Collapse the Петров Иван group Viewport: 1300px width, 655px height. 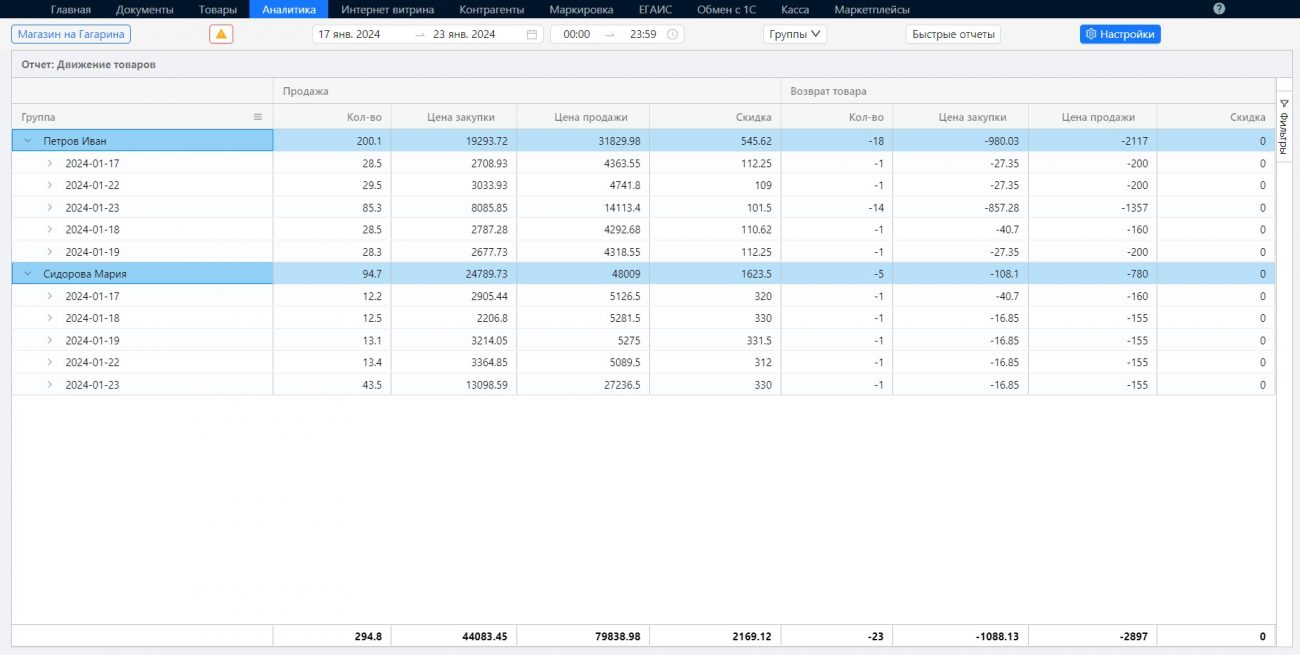27,141
